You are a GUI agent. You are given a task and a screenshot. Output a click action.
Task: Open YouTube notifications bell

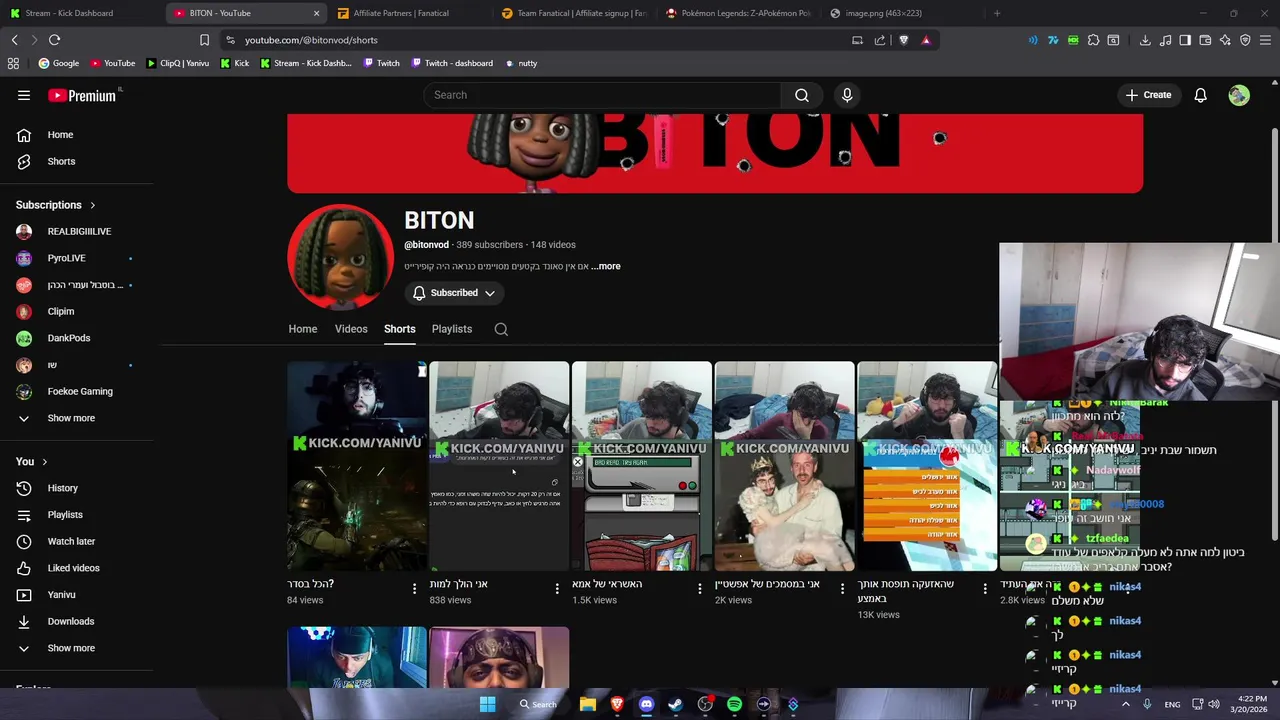1201,95
